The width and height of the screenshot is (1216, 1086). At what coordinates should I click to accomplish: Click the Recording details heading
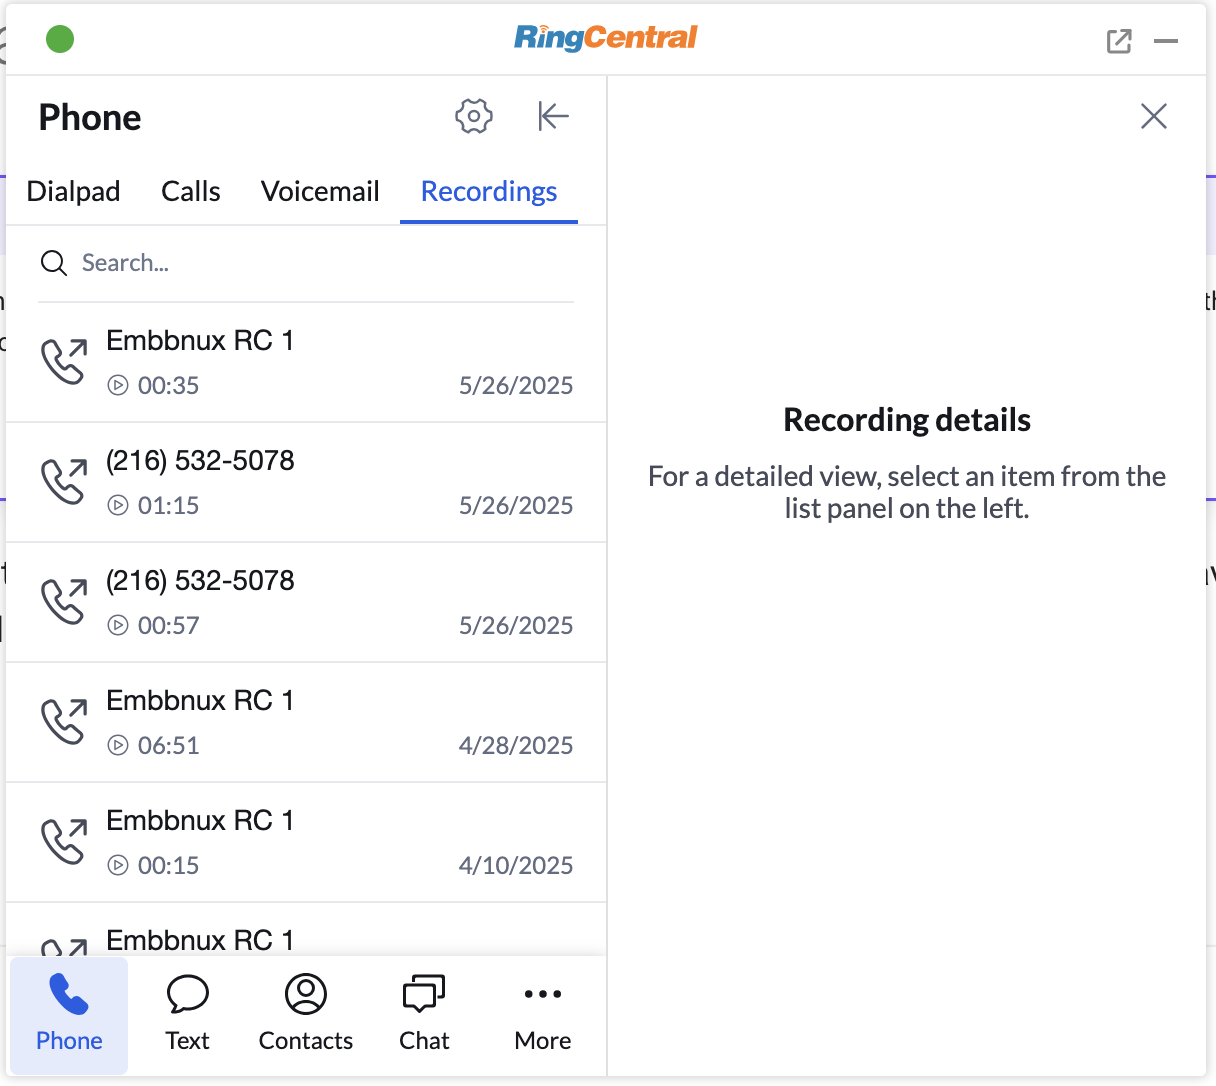pos(907,420)
